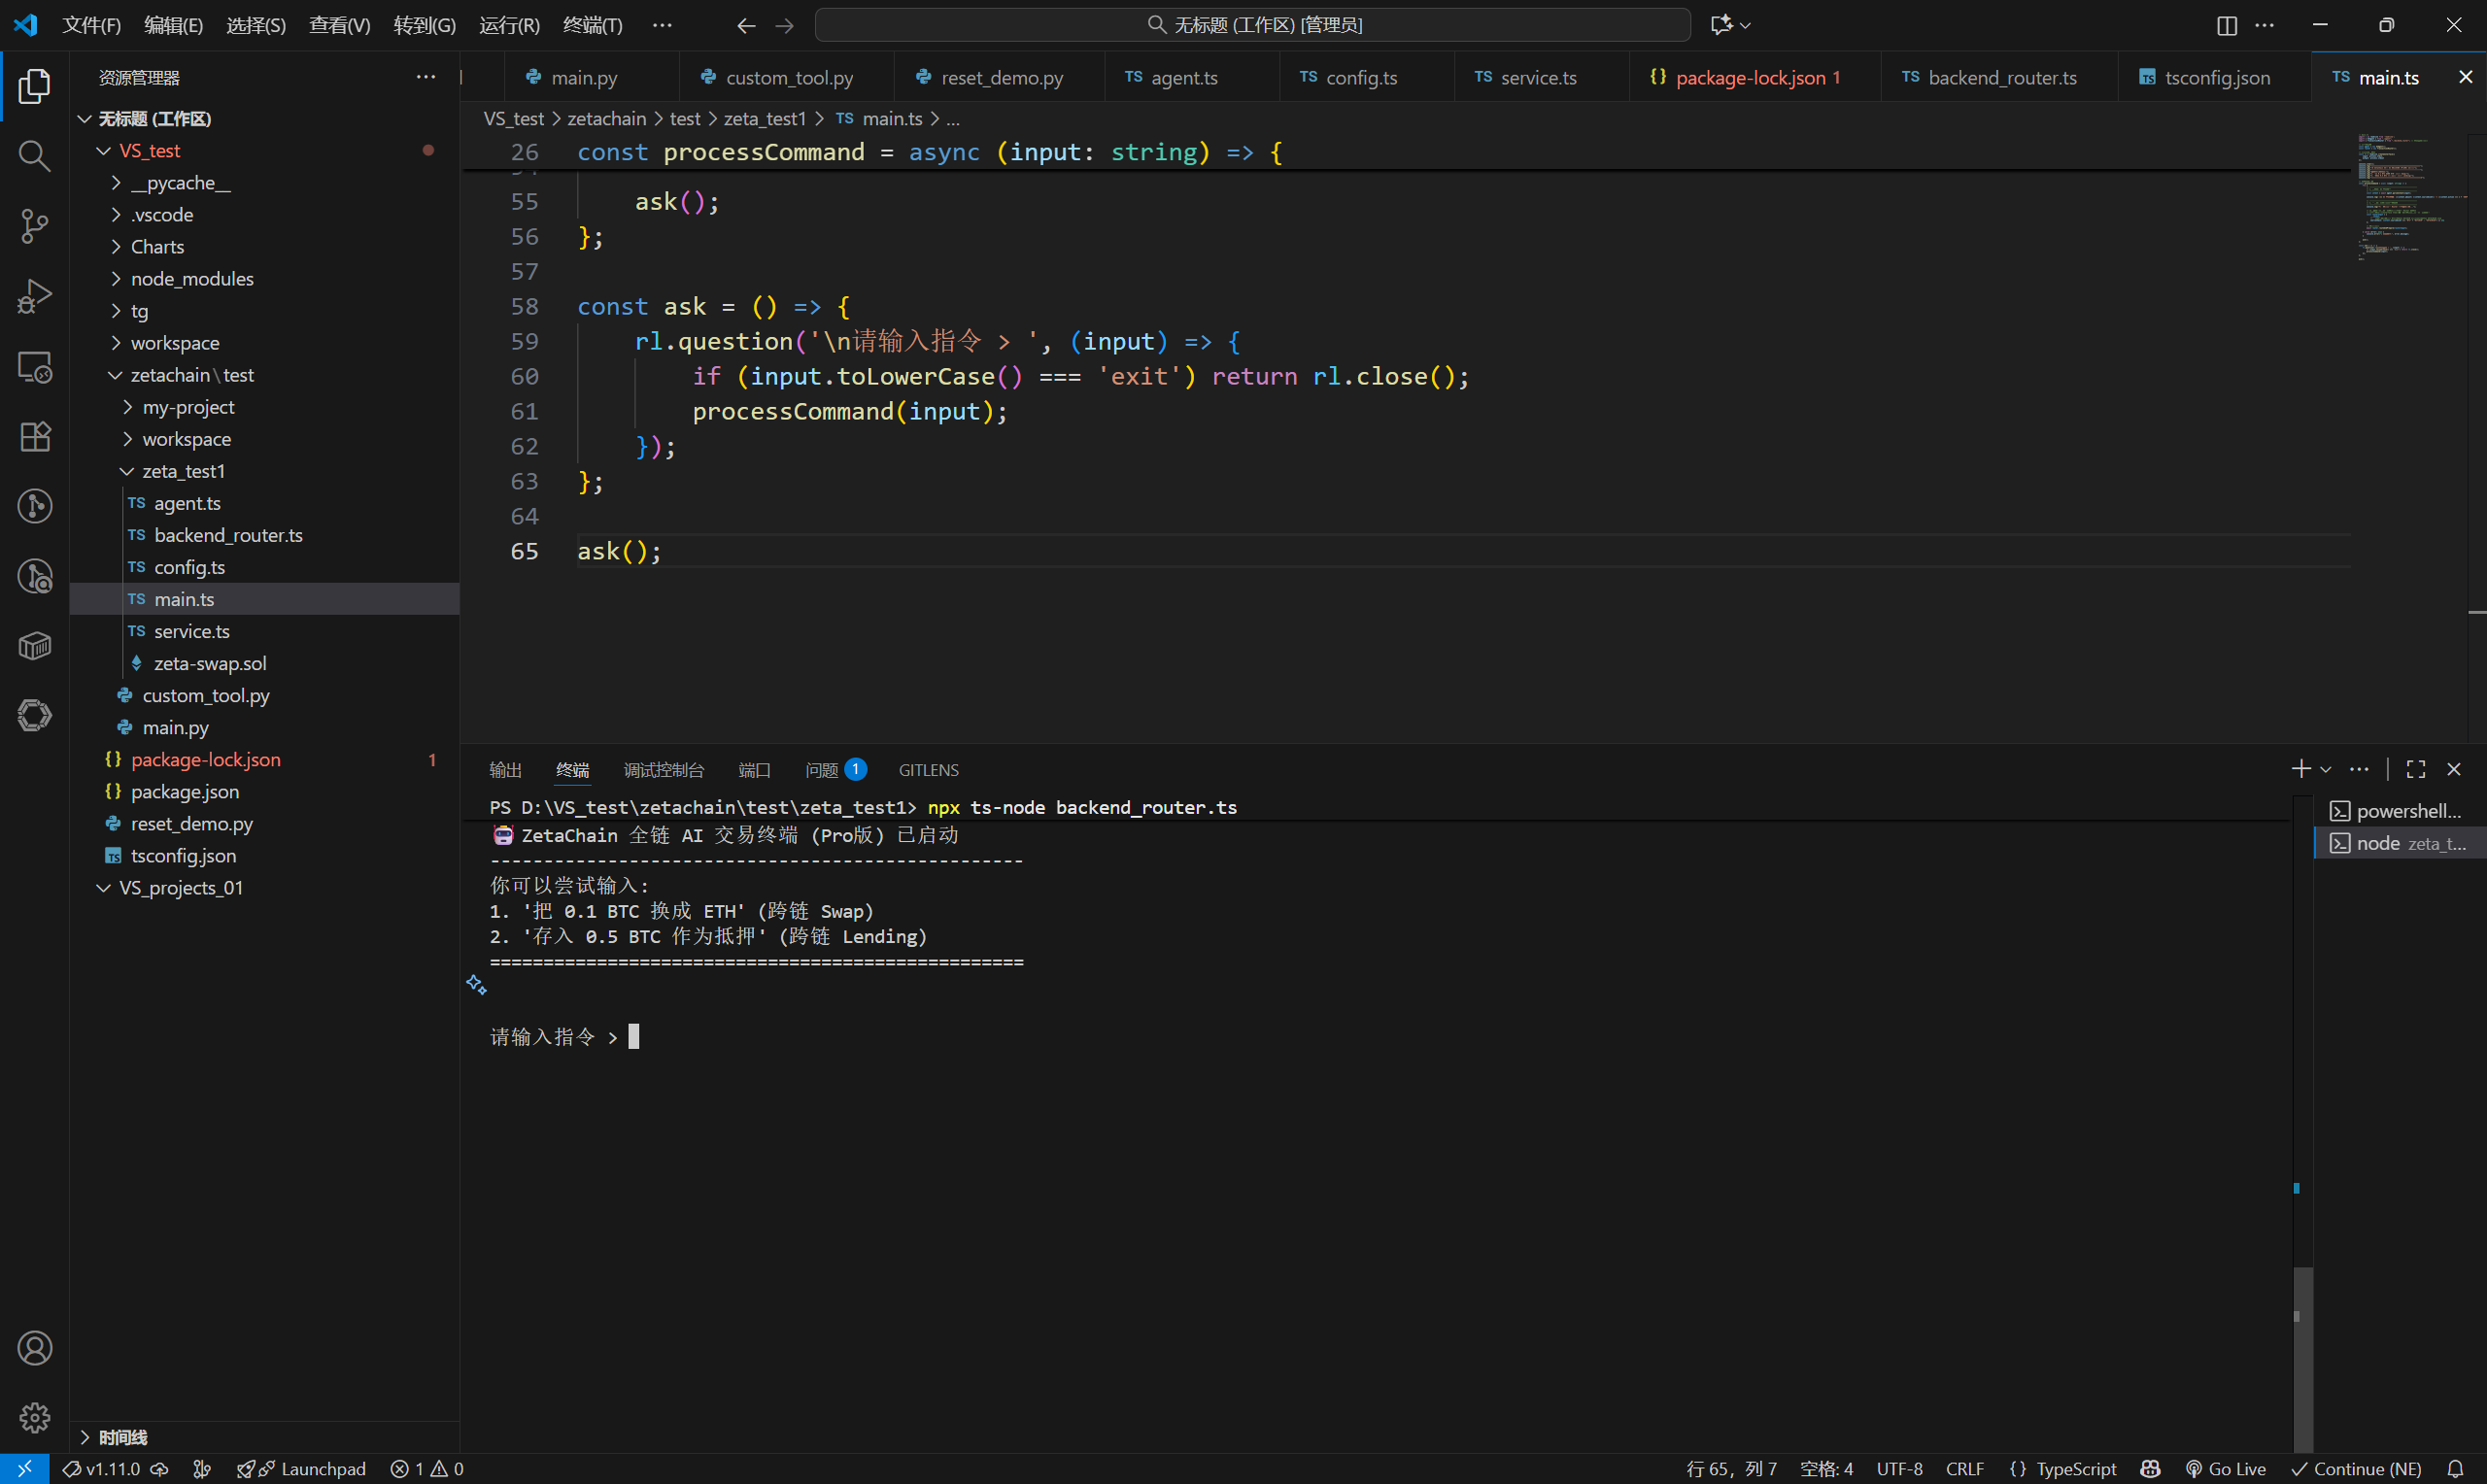Go forward with the navigation arrow
Screen dimensions: 2487x1484
[x=785, y=25]
